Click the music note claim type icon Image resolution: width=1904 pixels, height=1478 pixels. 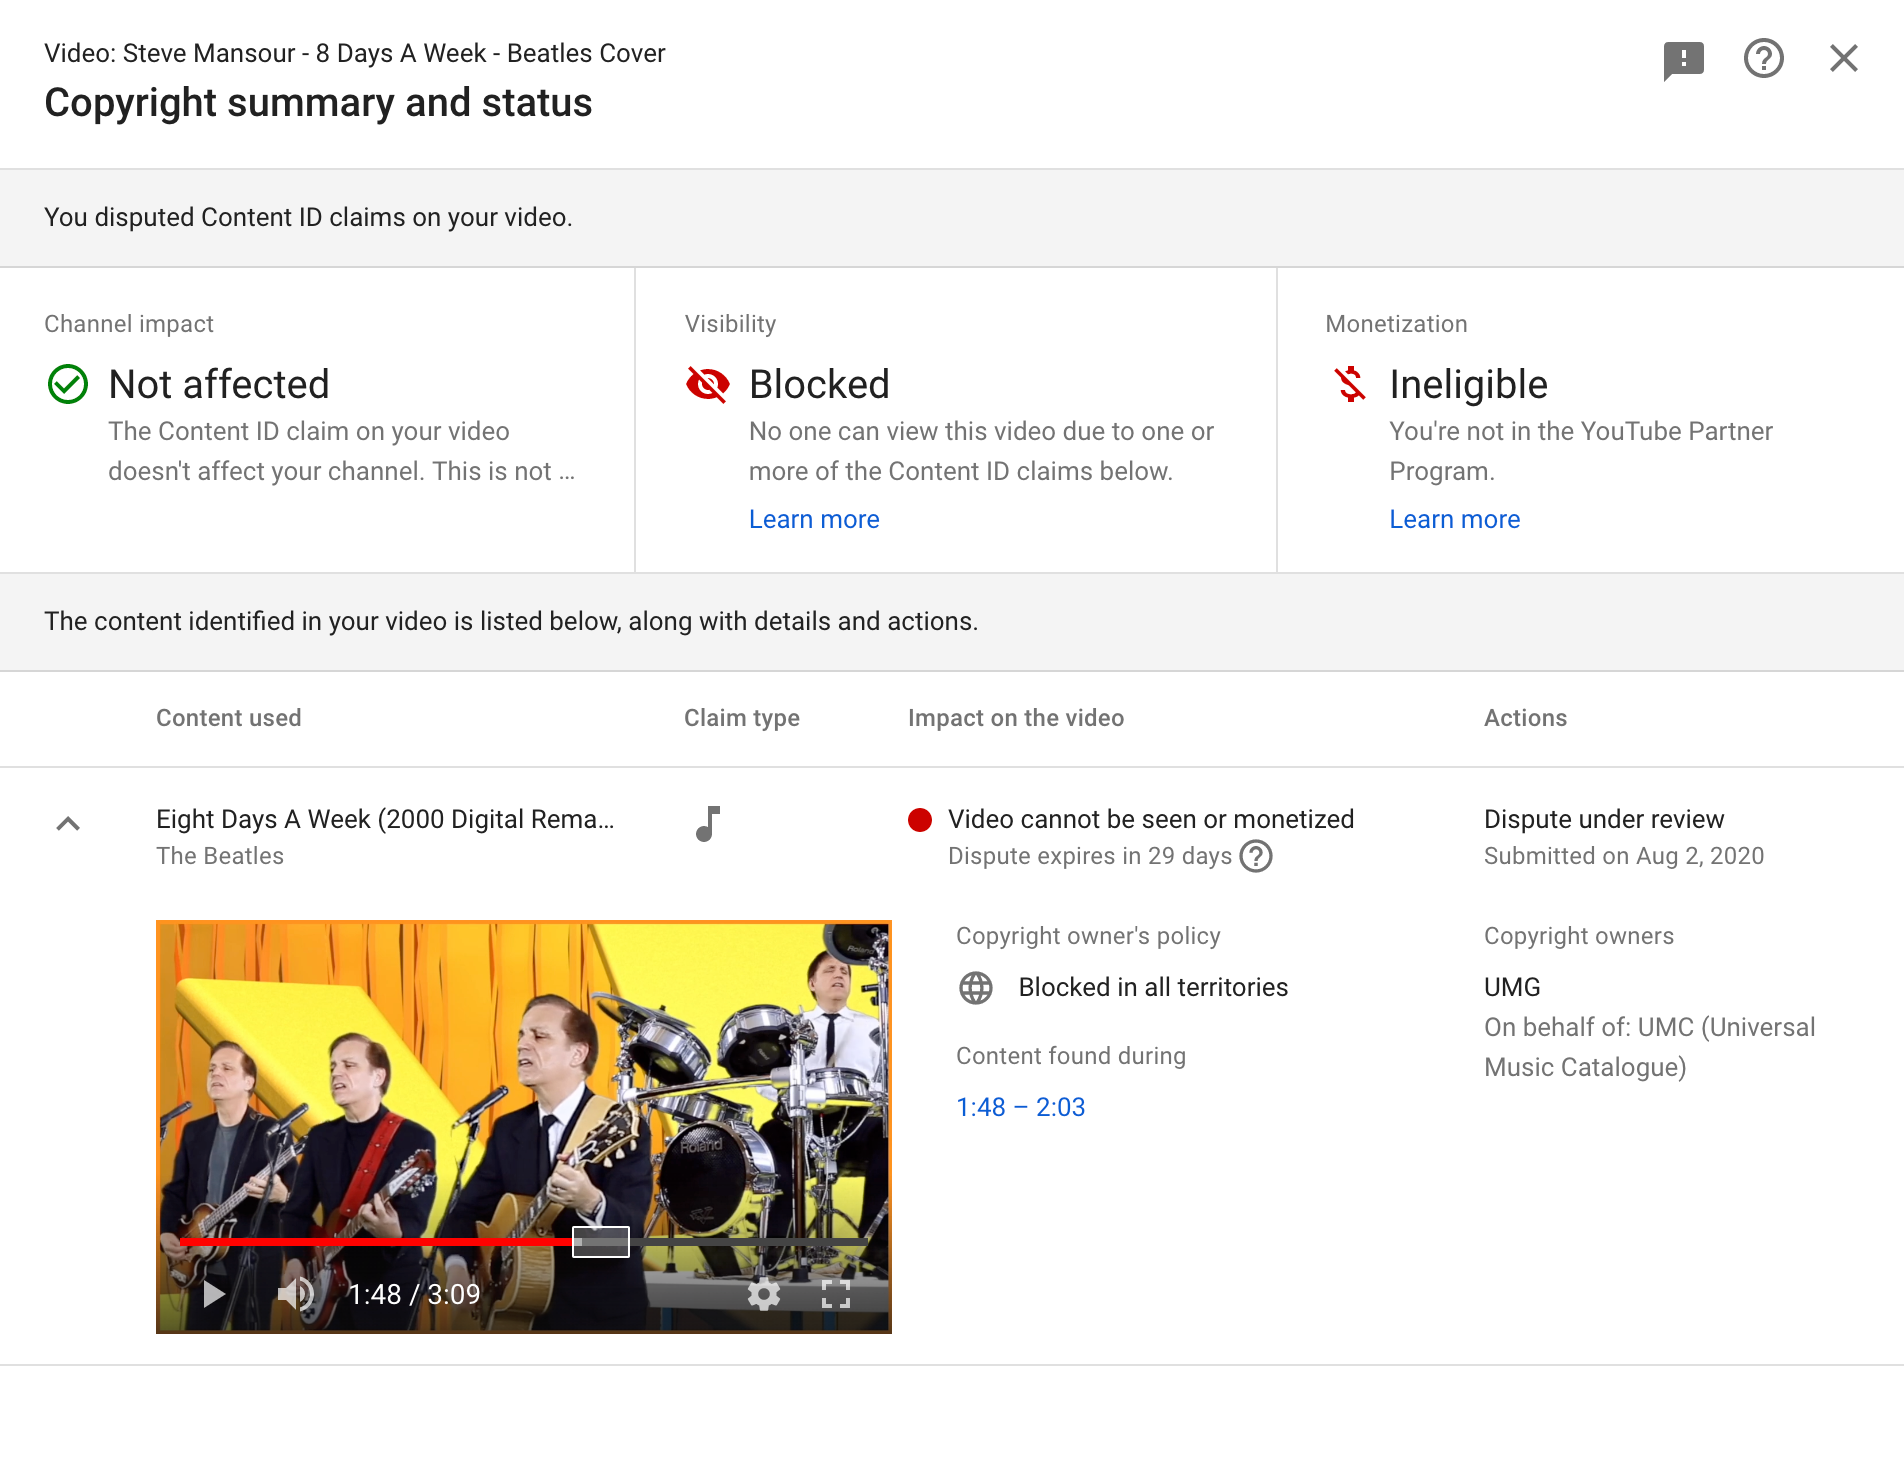click(708, 824)
